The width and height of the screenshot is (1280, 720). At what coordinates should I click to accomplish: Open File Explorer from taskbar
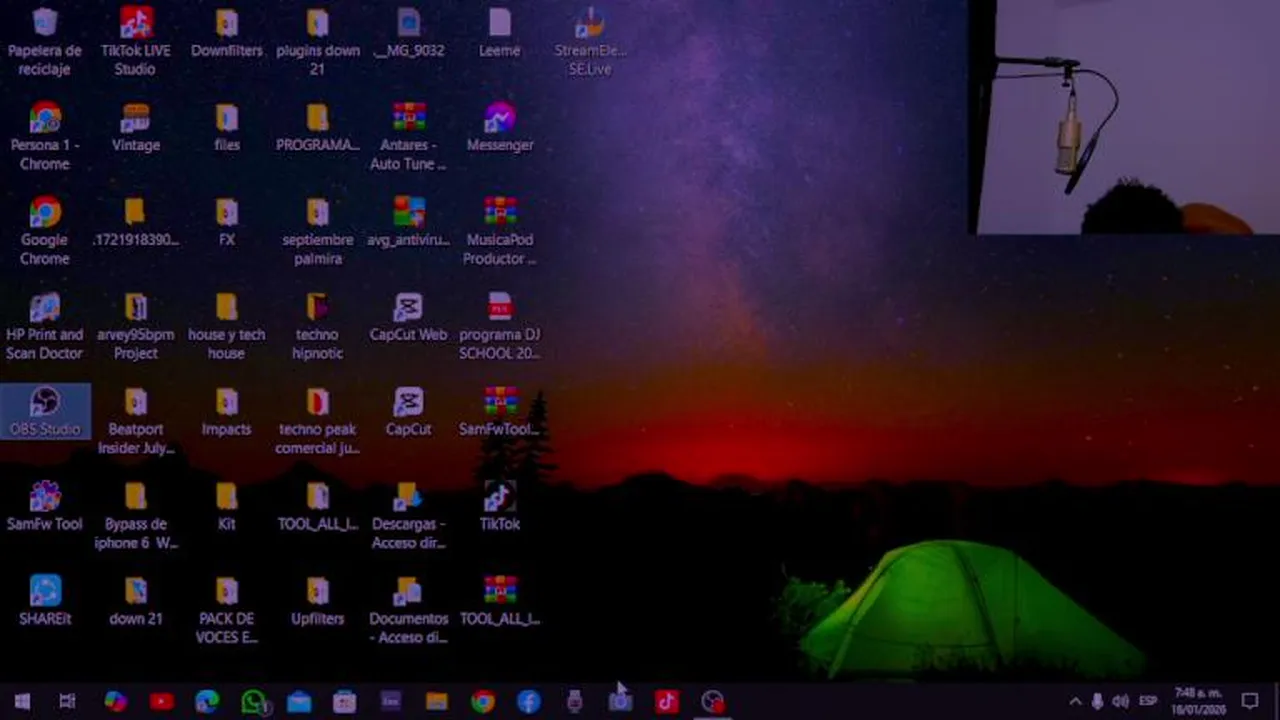tap(437, 701)
